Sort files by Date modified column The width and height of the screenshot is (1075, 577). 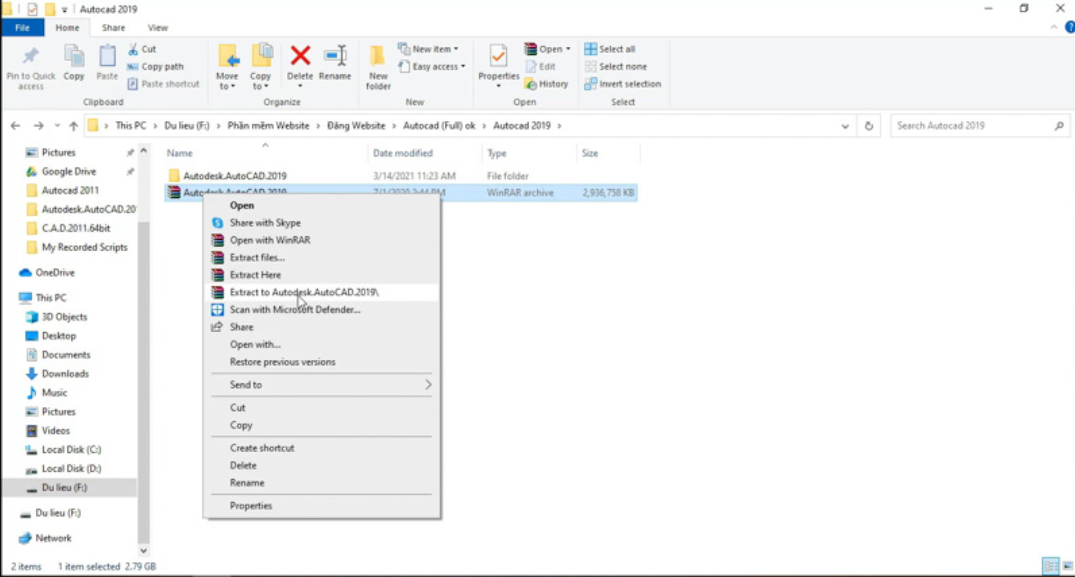(x=403, y=153)
